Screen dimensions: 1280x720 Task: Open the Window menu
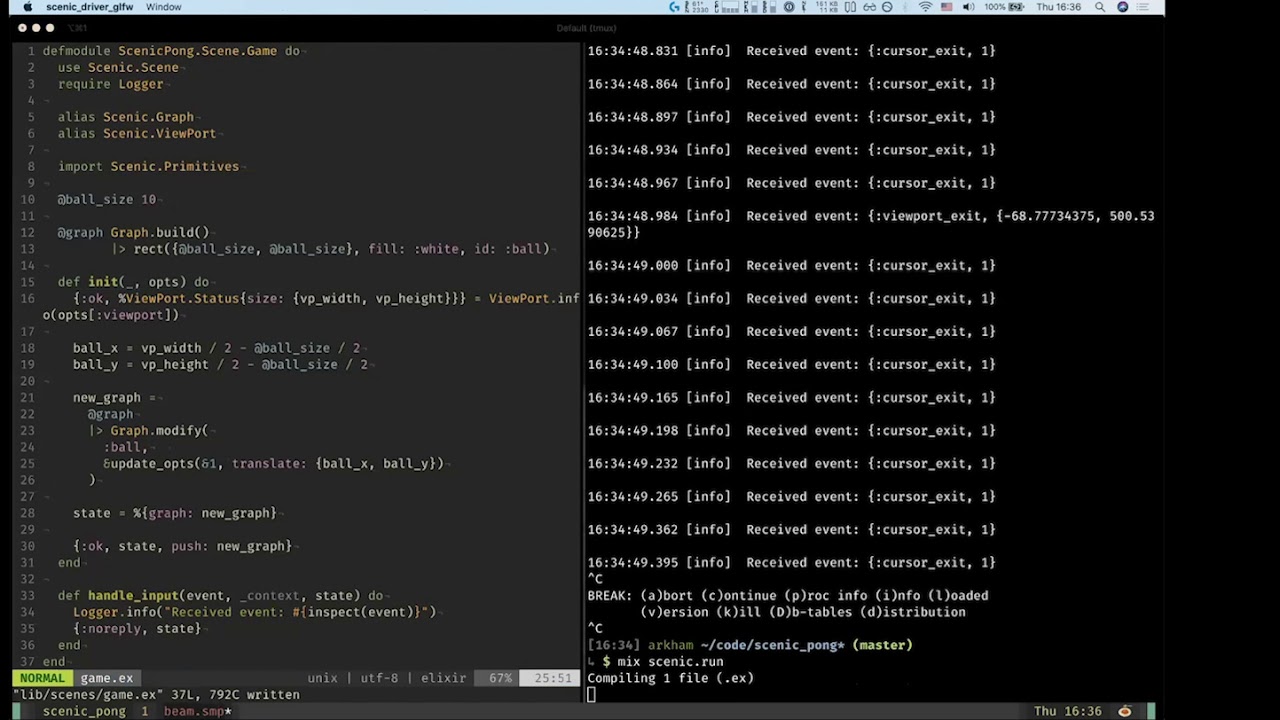[x=163, y=7]
